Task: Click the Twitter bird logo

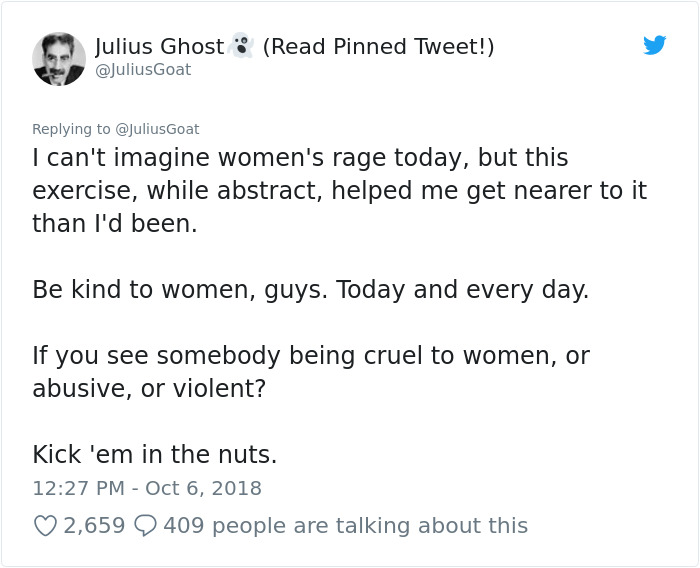Action: 655,46
